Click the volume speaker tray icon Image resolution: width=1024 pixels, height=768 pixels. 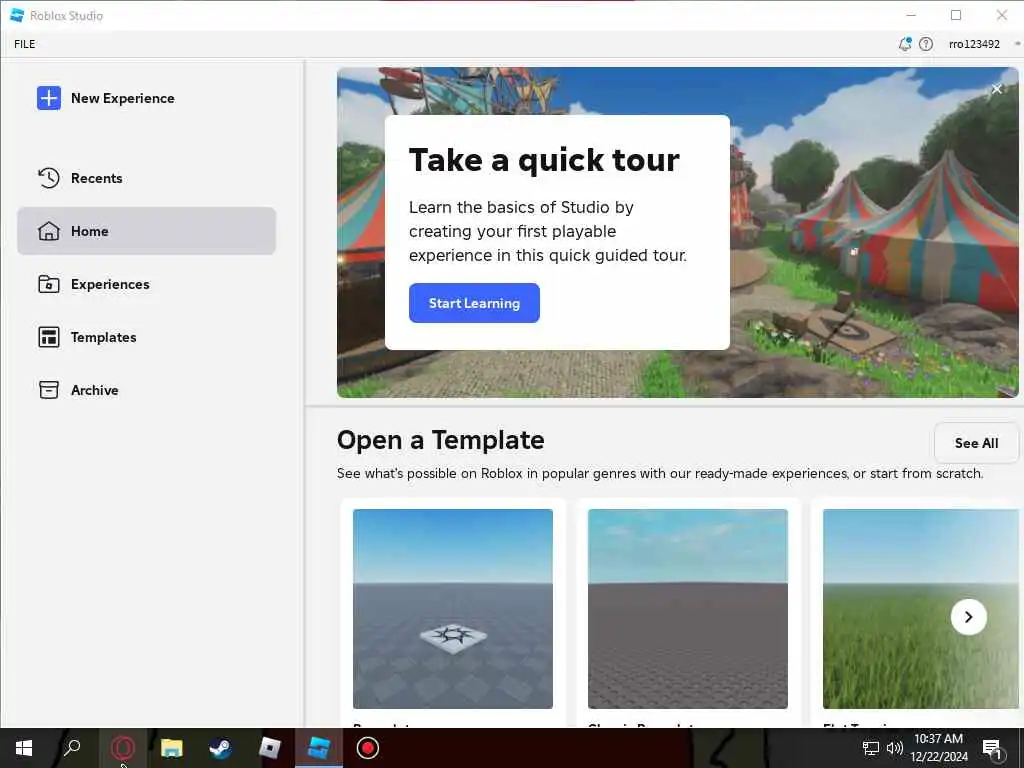[x=895, y=748]
